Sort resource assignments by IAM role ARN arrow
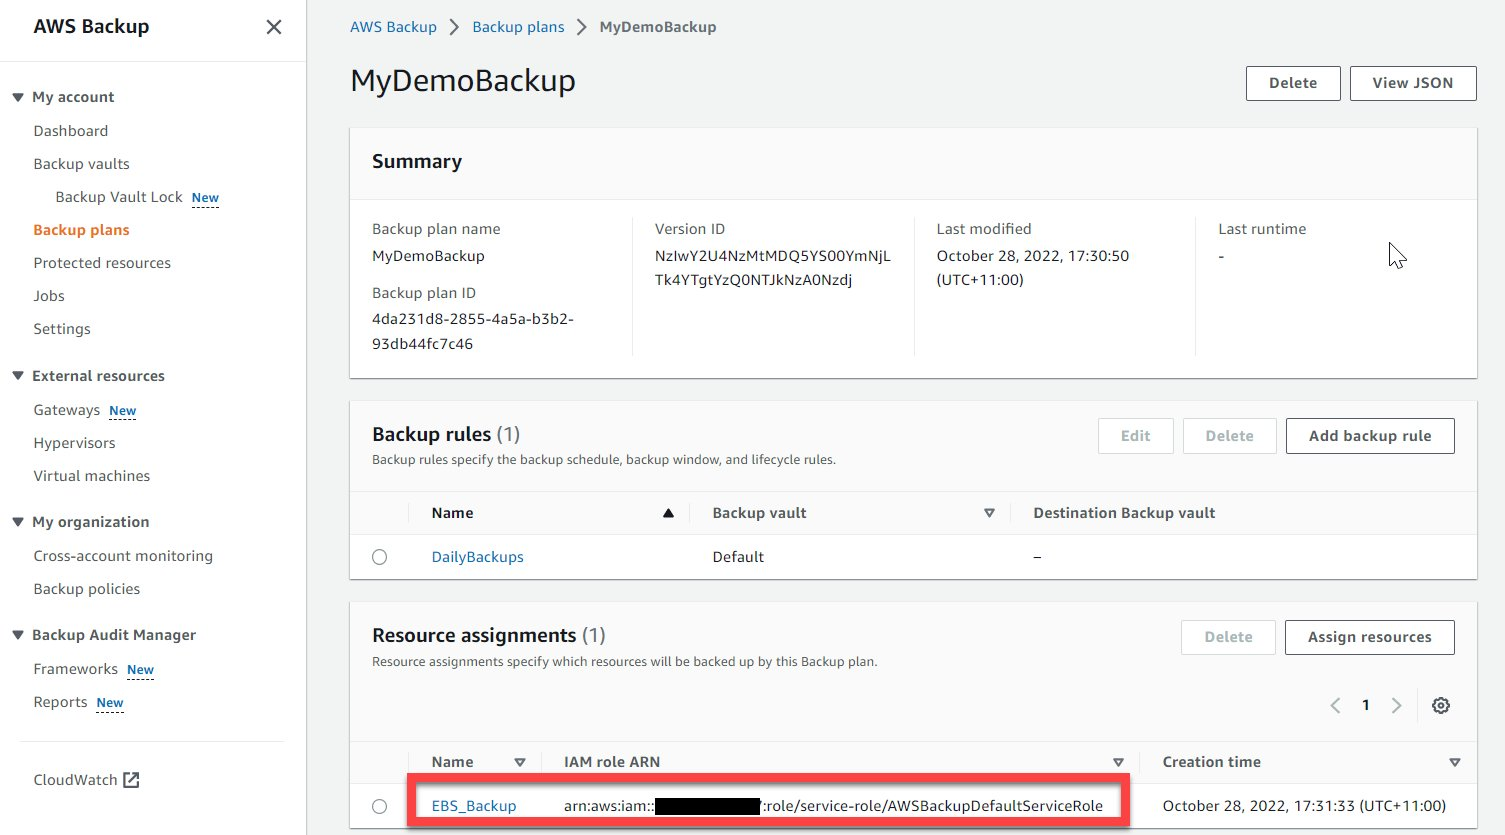The image size is (1505, 835). click(1118, 762)
